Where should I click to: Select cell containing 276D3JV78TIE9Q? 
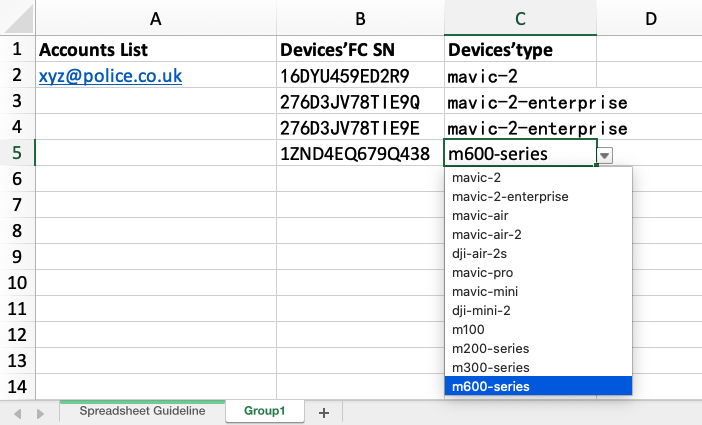tap(360, 101)
